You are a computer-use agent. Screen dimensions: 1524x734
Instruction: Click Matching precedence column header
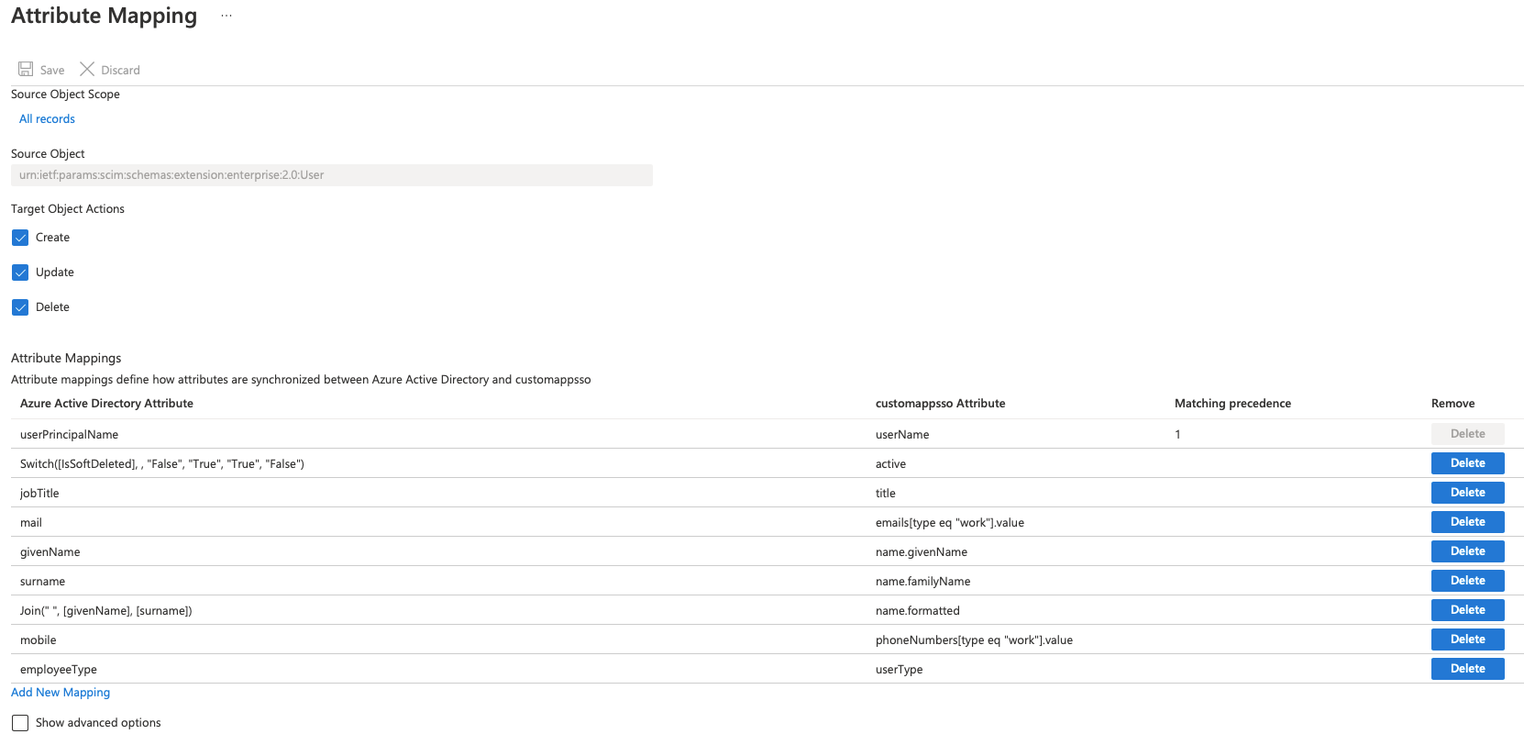tap(1232, 403)
